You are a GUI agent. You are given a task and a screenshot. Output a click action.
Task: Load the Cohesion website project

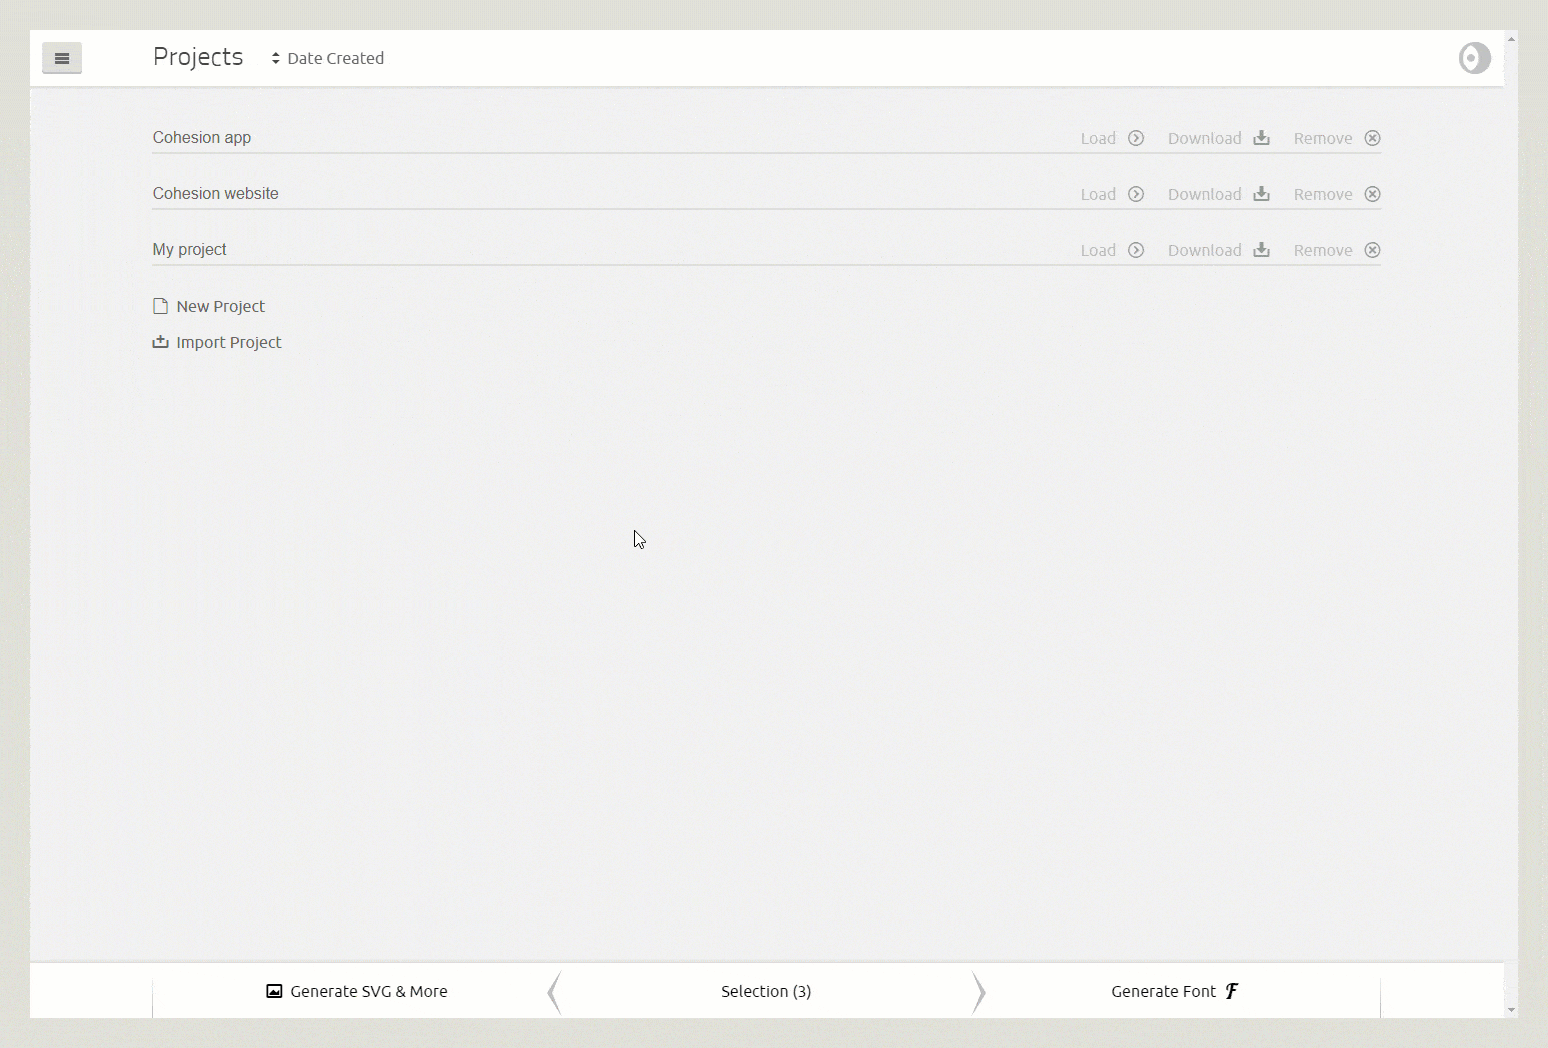pyautogui.click(x=1112, y=194)
